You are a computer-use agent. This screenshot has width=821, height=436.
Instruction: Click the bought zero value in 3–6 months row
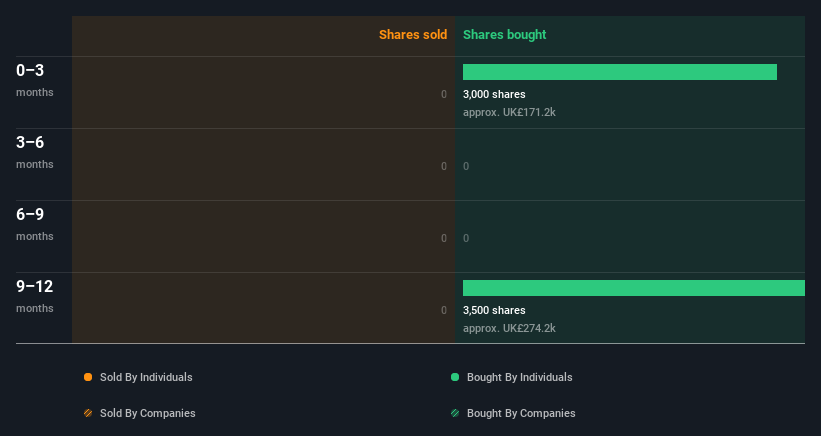pos(466,166)
